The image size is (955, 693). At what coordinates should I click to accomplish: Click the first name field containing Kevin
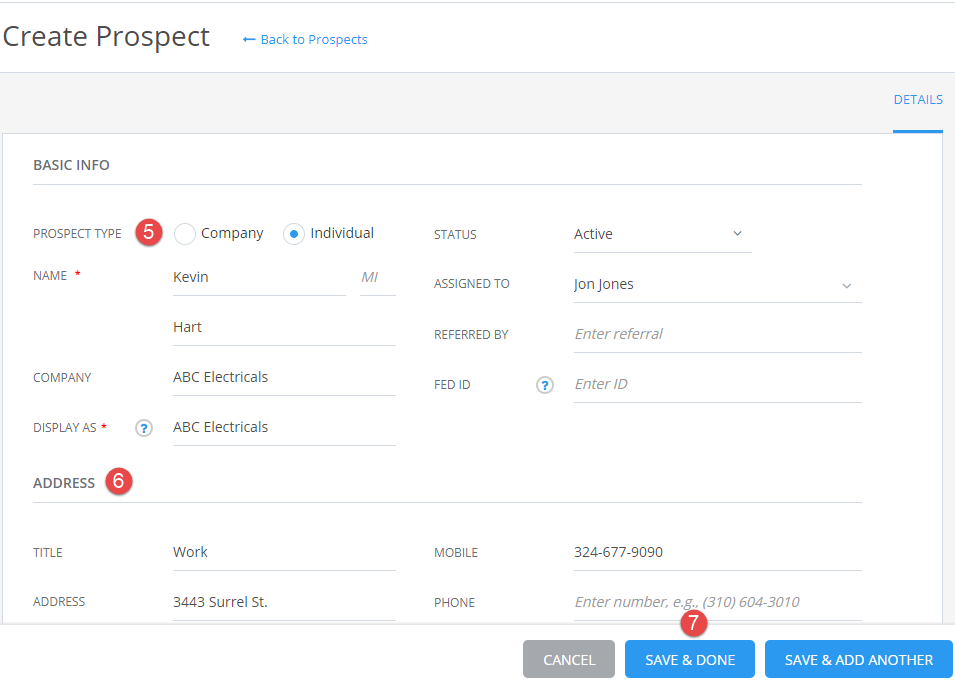(259, 278)
